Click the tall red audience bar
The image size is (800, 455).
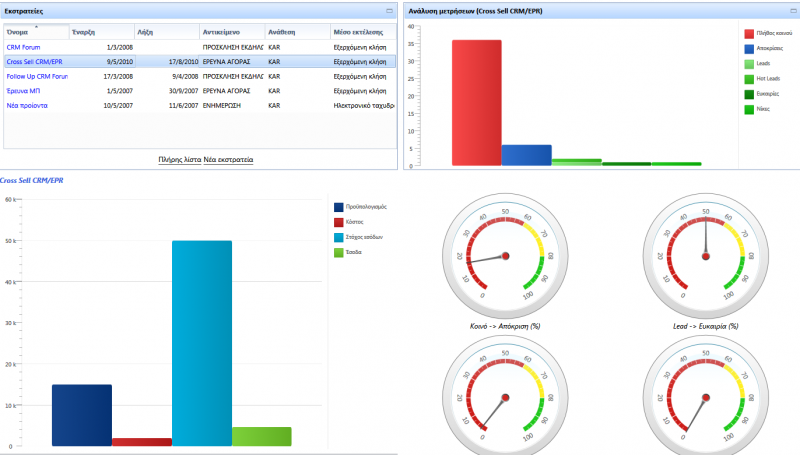pyautogui.click(x=477, y=103)
